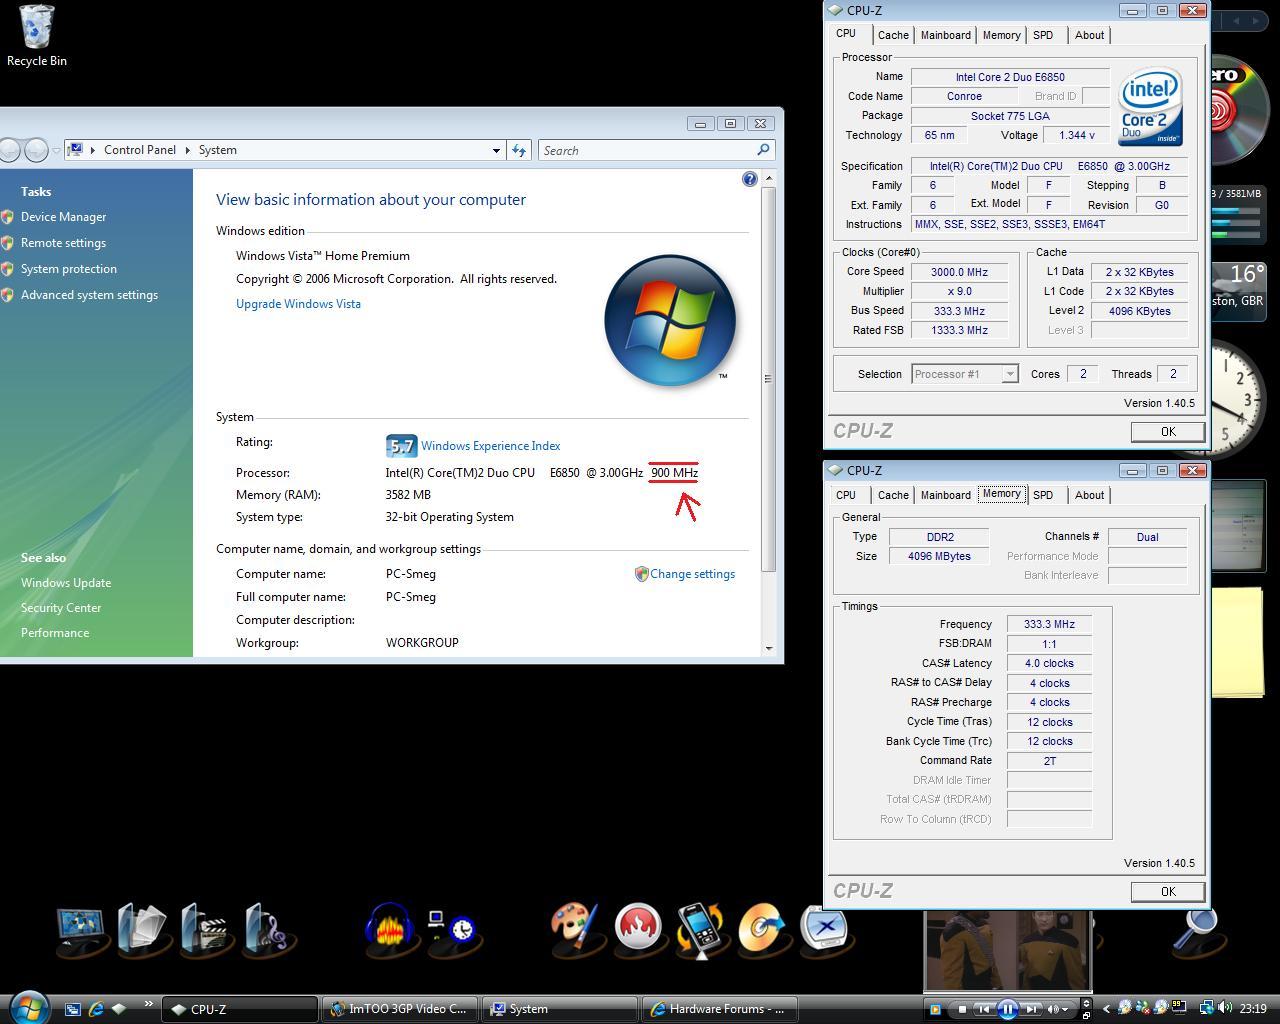Click the Control Panel breadcrumb arrow
Image resolution: width=1280 pixels, height=1024 pixels.
click(187, 150)
